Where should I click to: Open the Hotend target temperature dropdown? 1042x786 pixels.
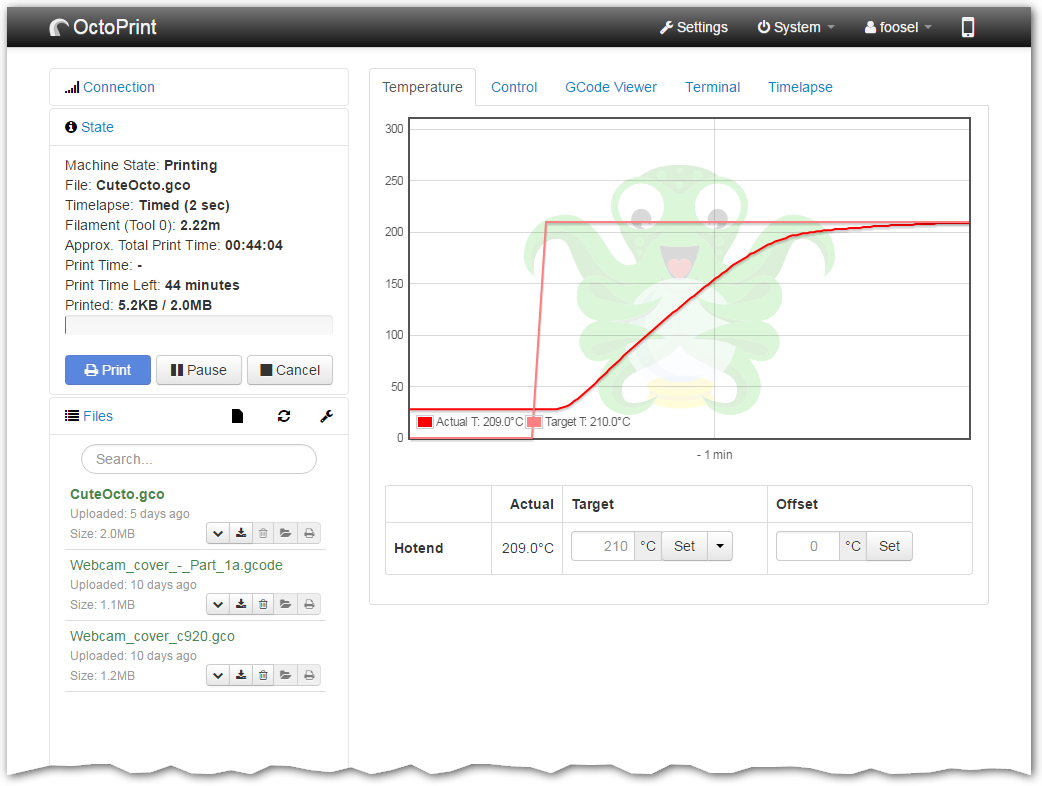[719, 546]
